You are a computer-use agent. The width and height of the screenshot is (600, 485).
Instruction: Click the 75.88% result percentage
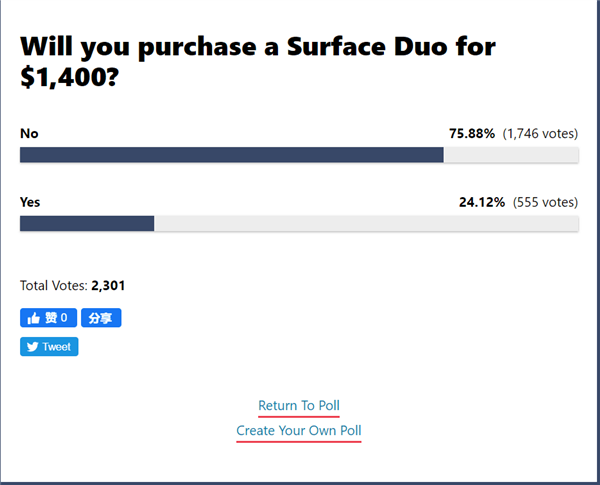point(472,133)
